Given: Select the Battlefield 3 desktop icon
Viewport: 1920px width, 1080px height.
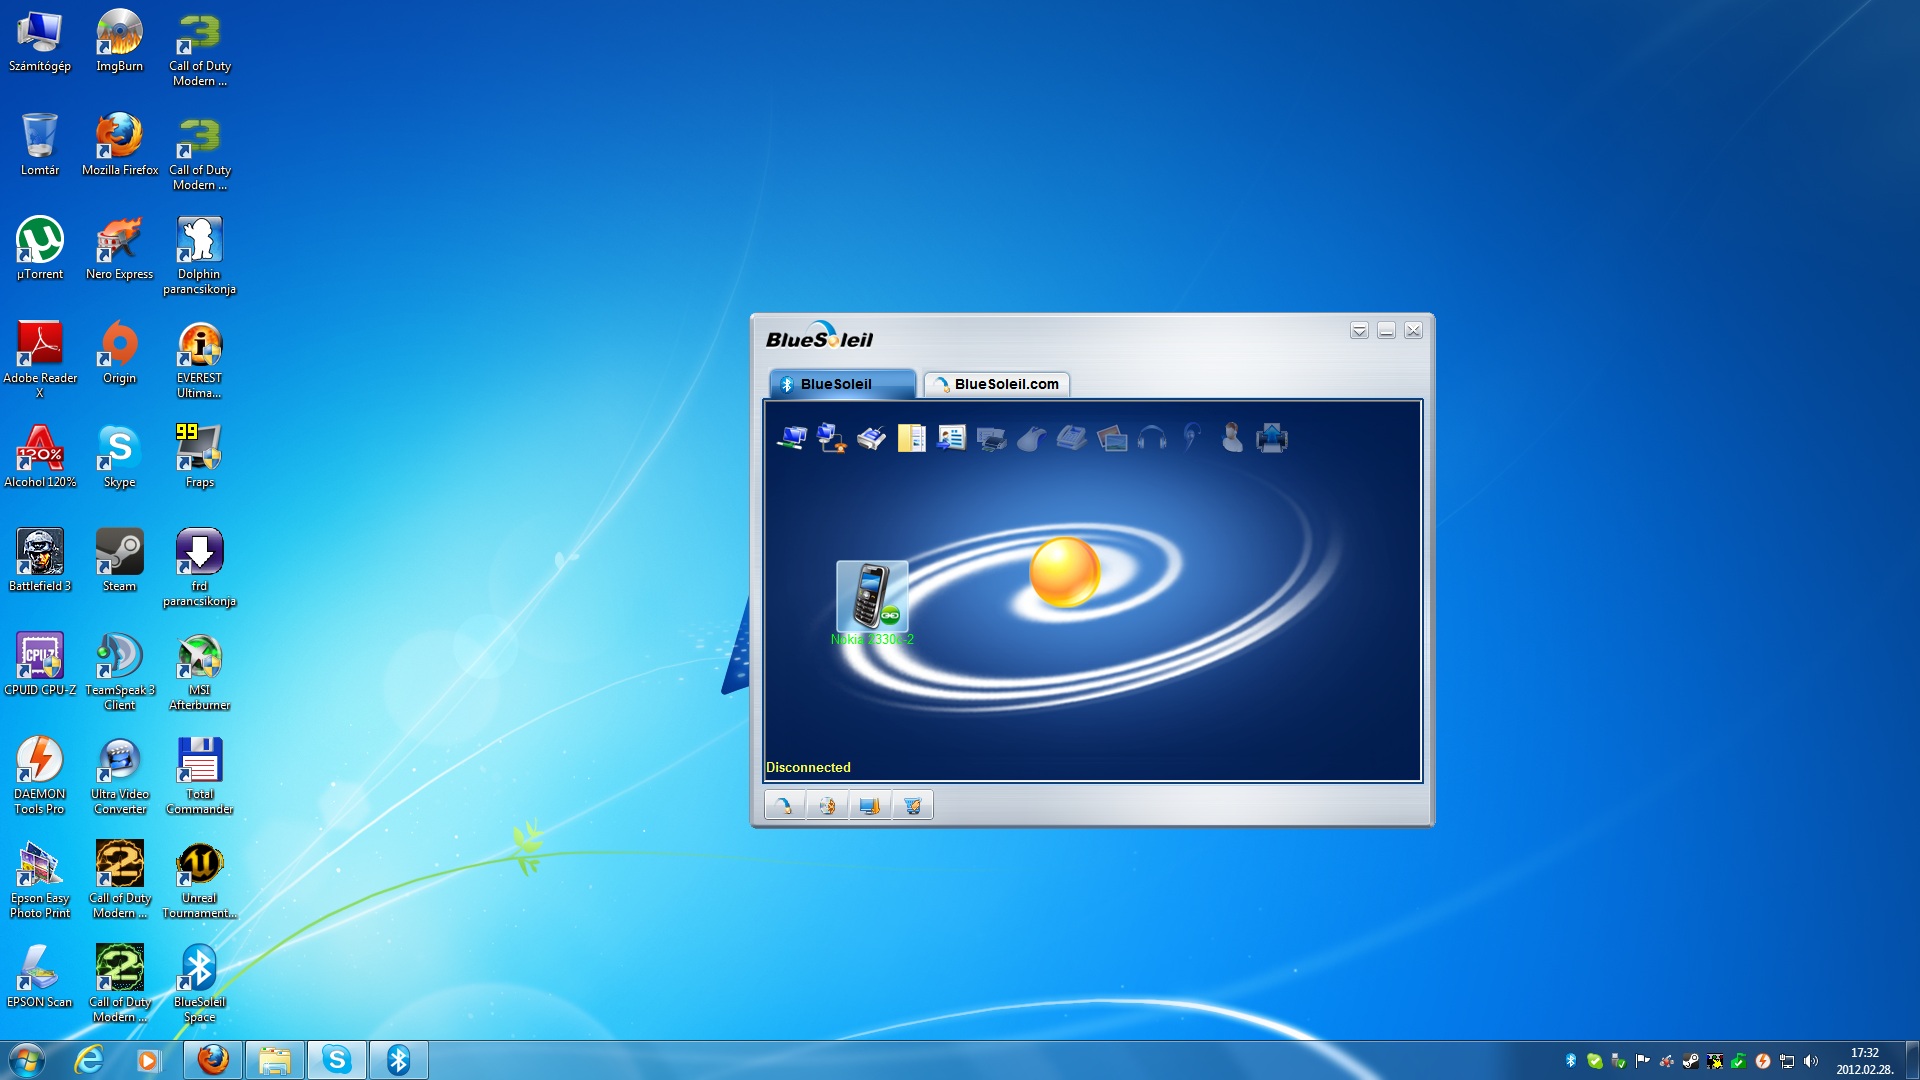Looking at the screenshot, I should click(x=40, y=562).
